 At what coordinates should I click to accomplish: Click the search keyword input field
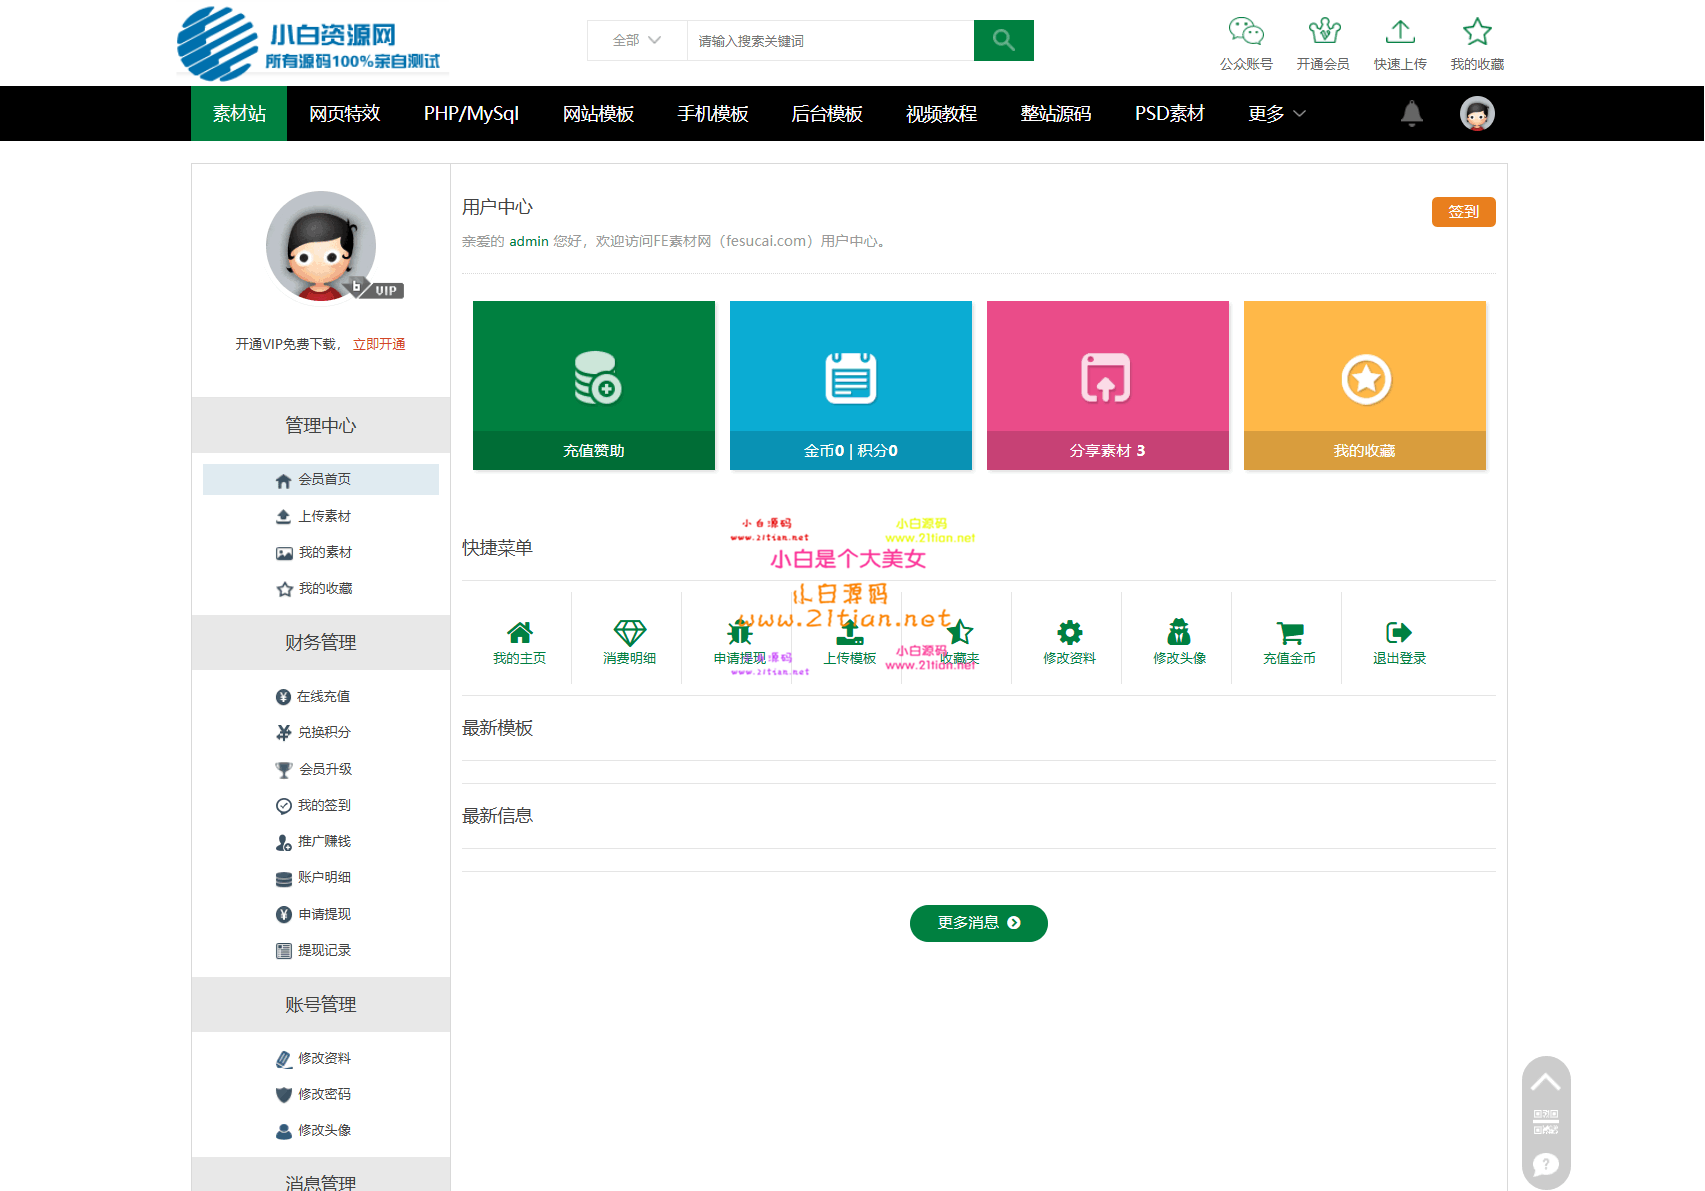830,40
